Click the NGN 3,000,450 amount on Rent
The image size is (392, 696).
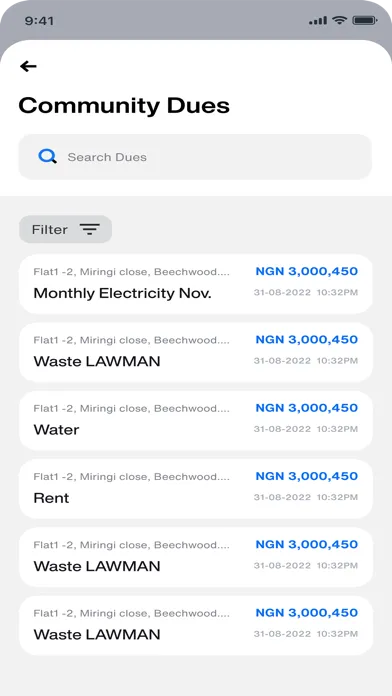(307, 476)
